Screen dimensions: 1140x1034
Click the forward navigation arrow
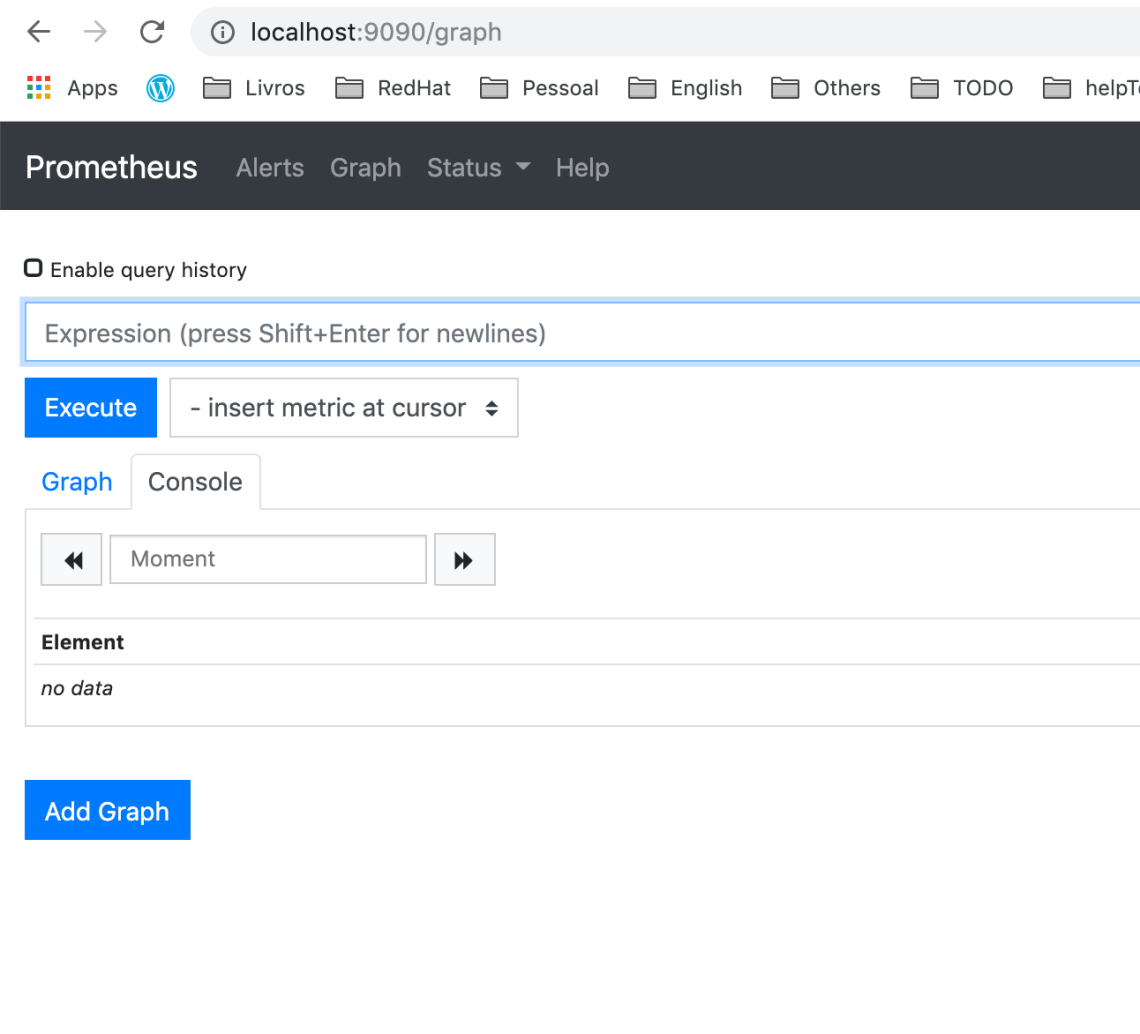click(95, 31)
